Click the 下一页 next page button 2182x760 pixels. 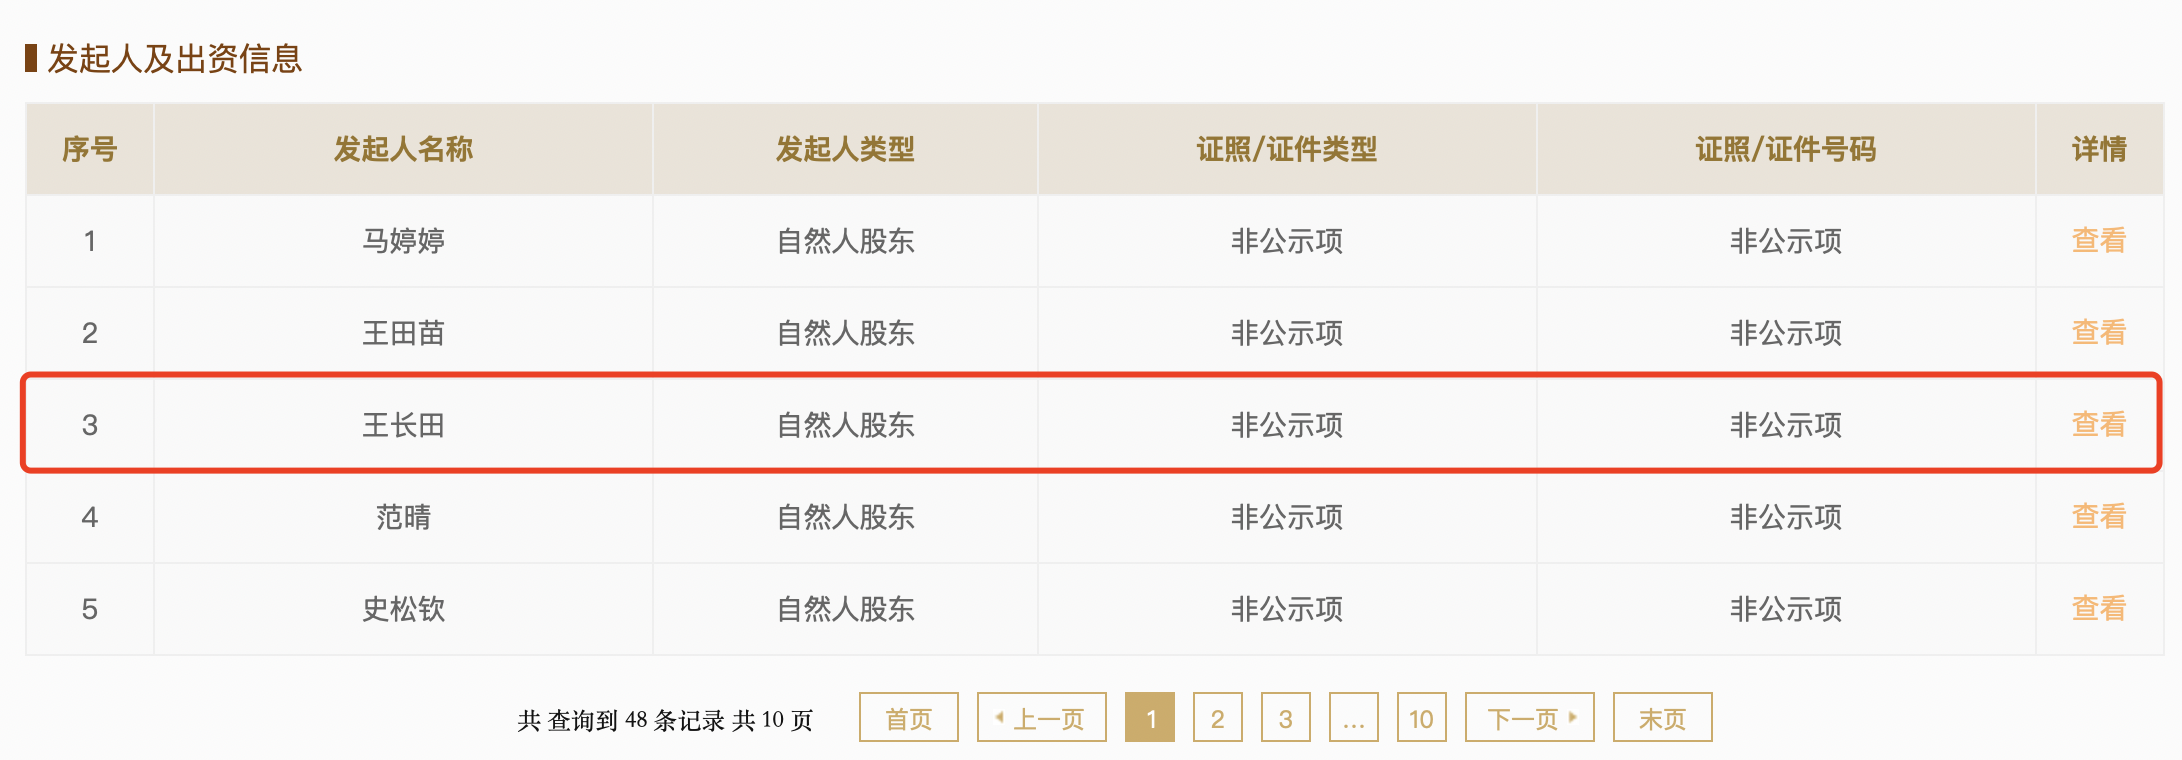tap(1529, 718)
